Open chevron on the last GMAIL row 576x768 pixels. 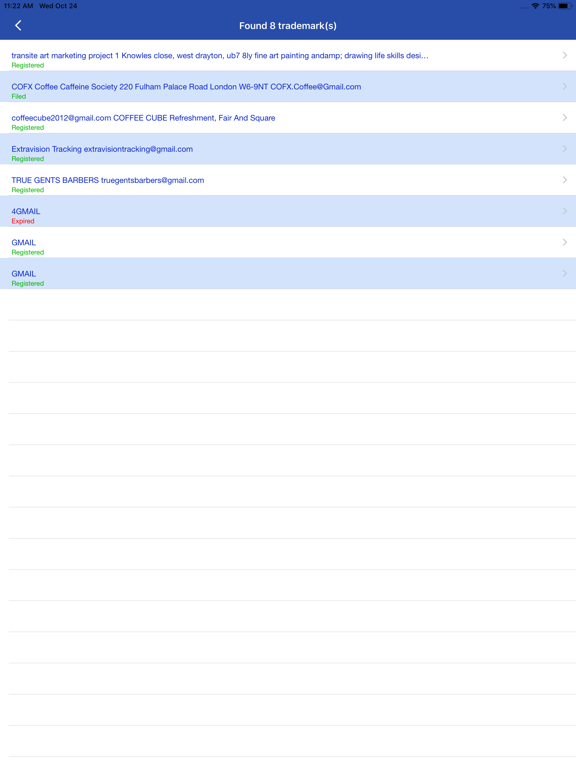(x=565, y=273)
